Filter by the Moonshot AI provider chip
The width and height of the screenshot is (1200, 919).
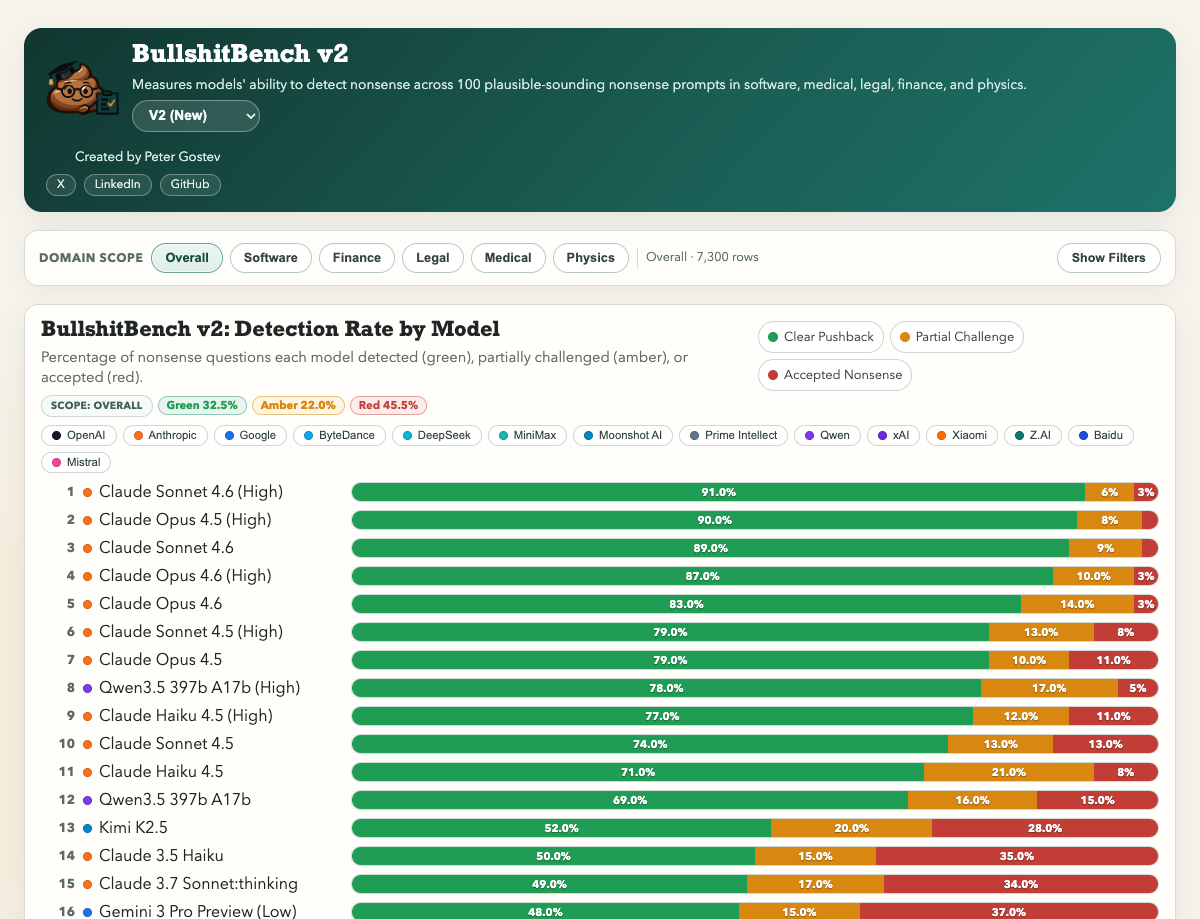(x=622, y=436)
